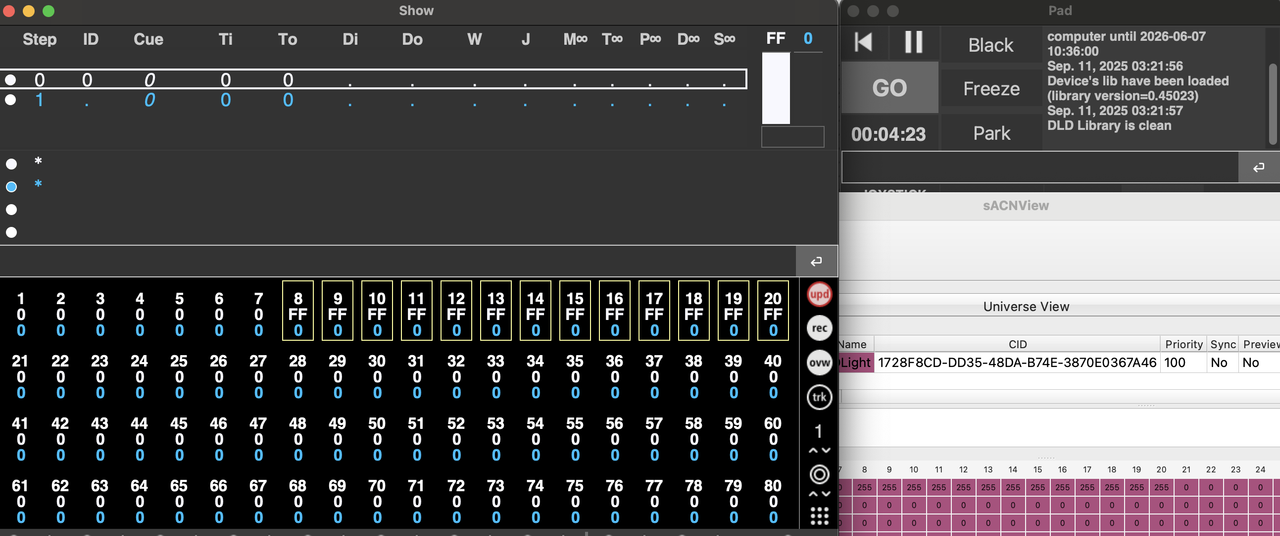Click the big GO button
Screen dimensions: 1280x536
tap(889, 88)
